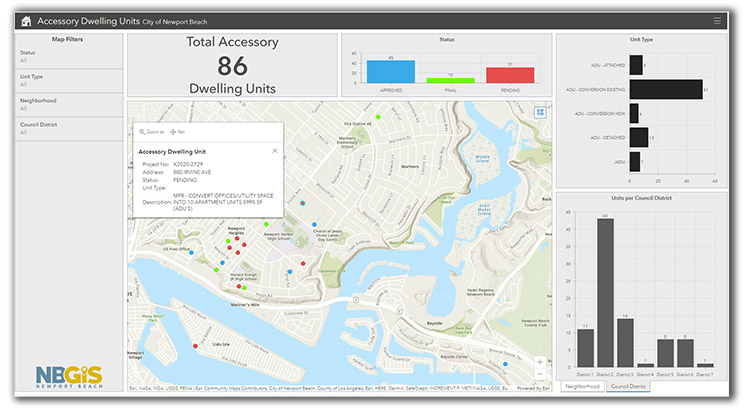Zoom in on the map

[x=541, y=361]
